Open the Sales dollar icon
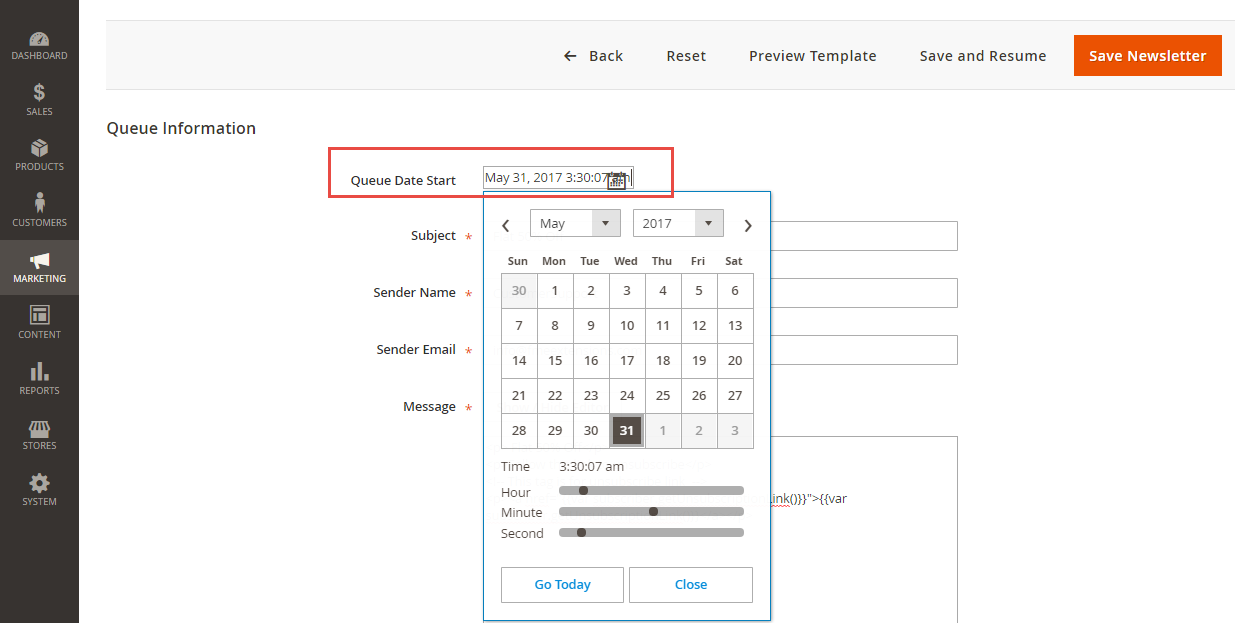The height and width of the screenshot is (623, 1235). 39,94
